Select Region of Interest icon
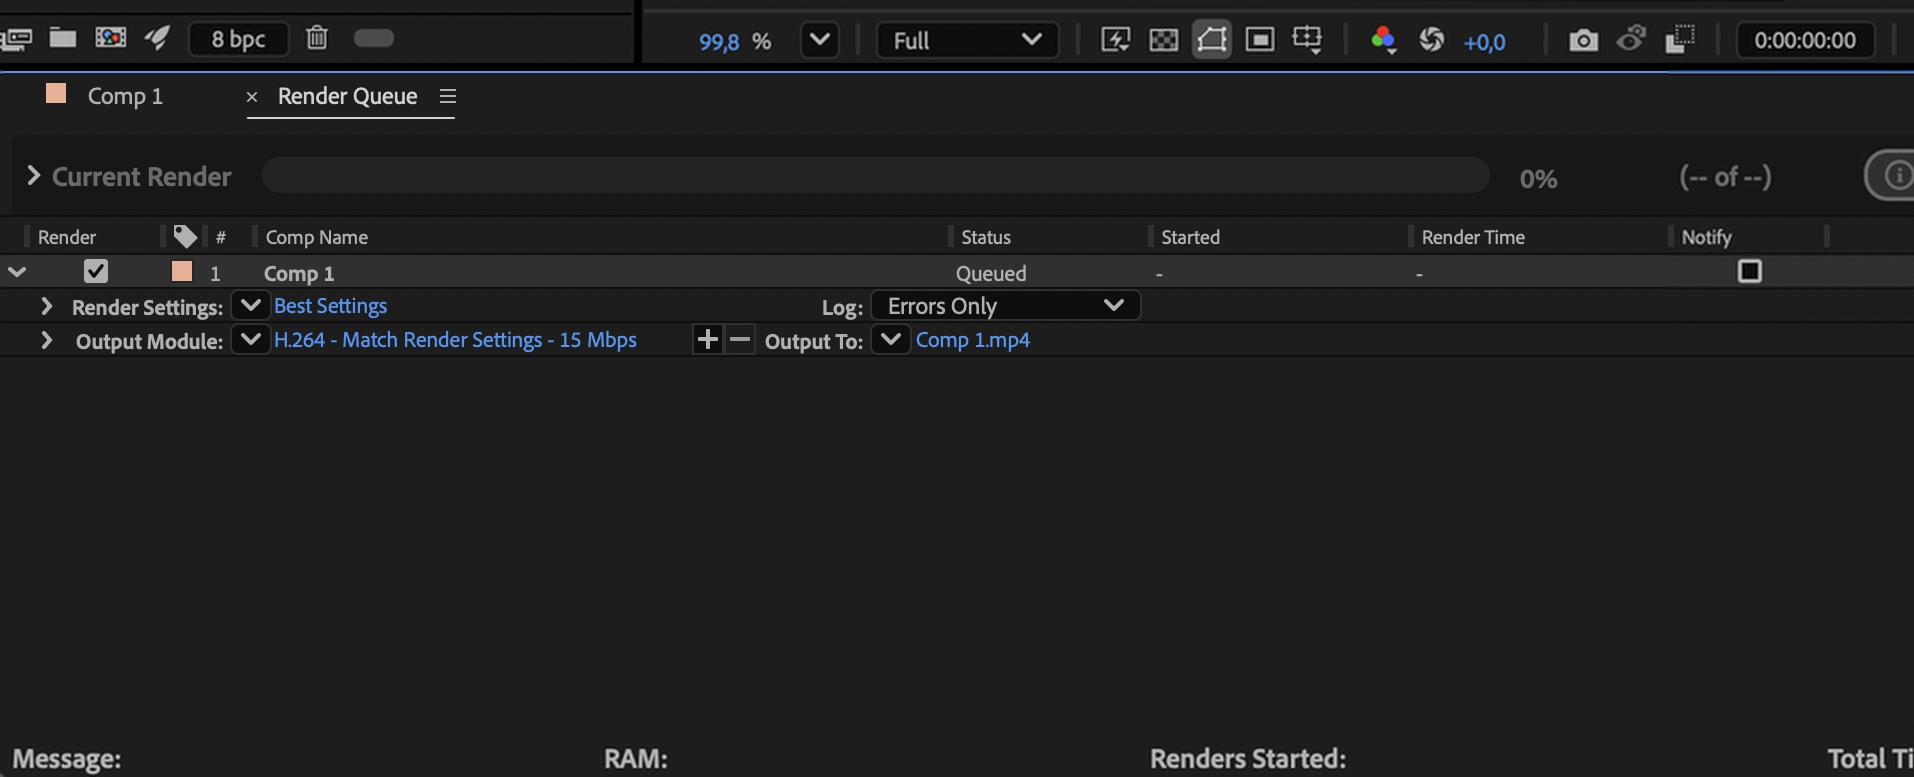1914x777 pixels. [1260, 40]
